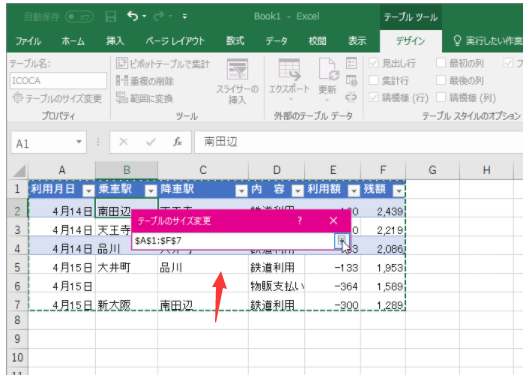Open the 残額 filter dropdown
This screenshot has height=375, width=526.
click(399, 191)
